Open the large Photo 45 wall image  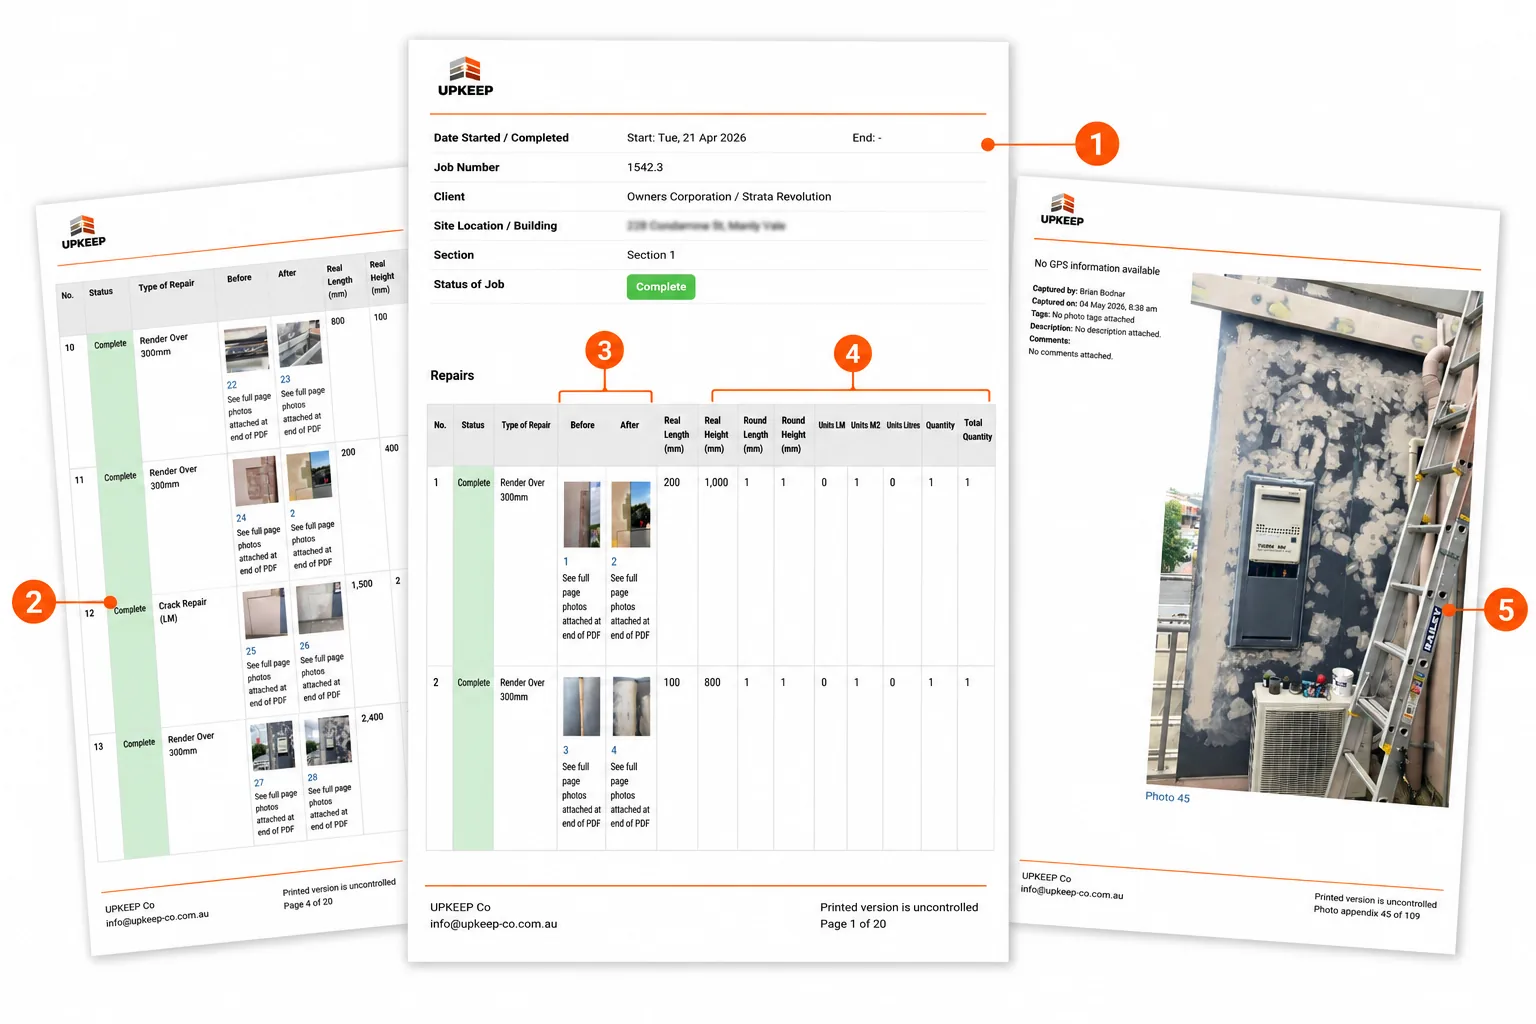pyautogui.click(x=1315, y=540)
